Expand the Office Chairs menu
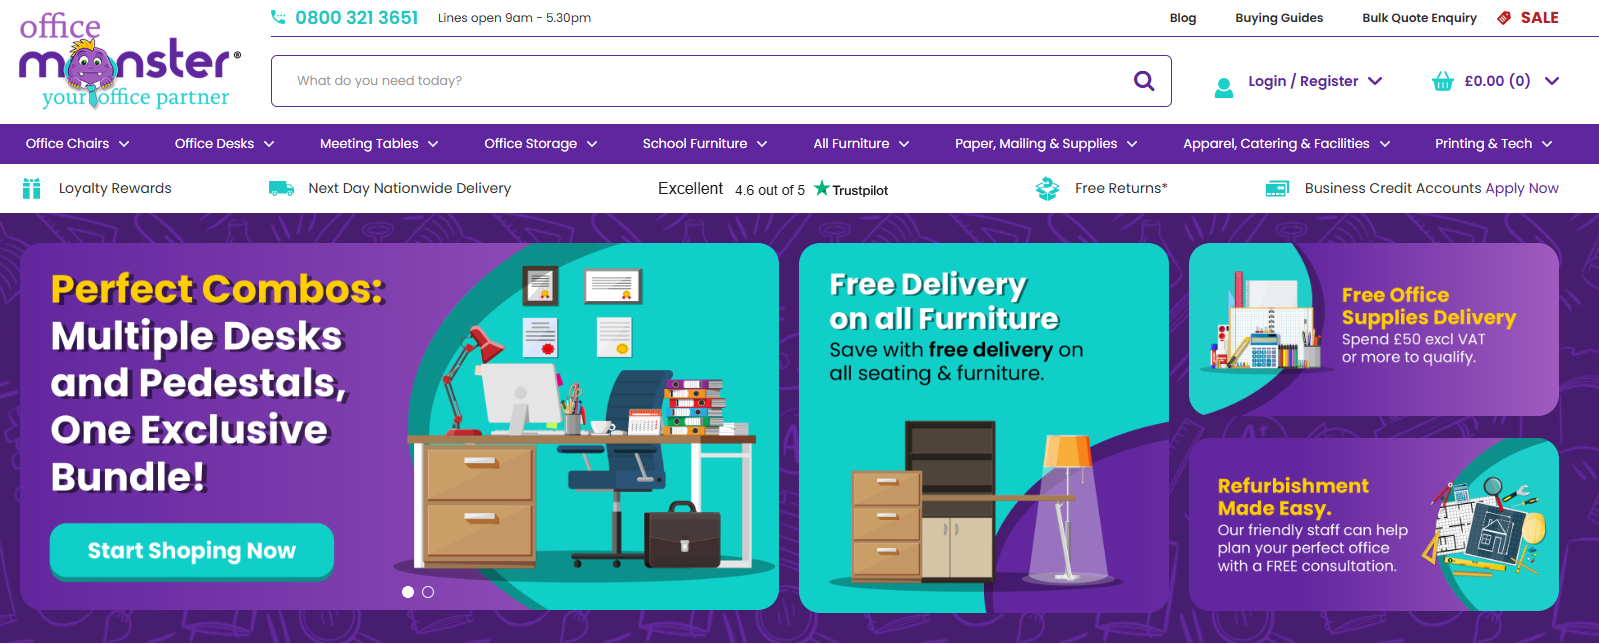The height and width of the screenshot is (644, 1599). tap(77, 144)
